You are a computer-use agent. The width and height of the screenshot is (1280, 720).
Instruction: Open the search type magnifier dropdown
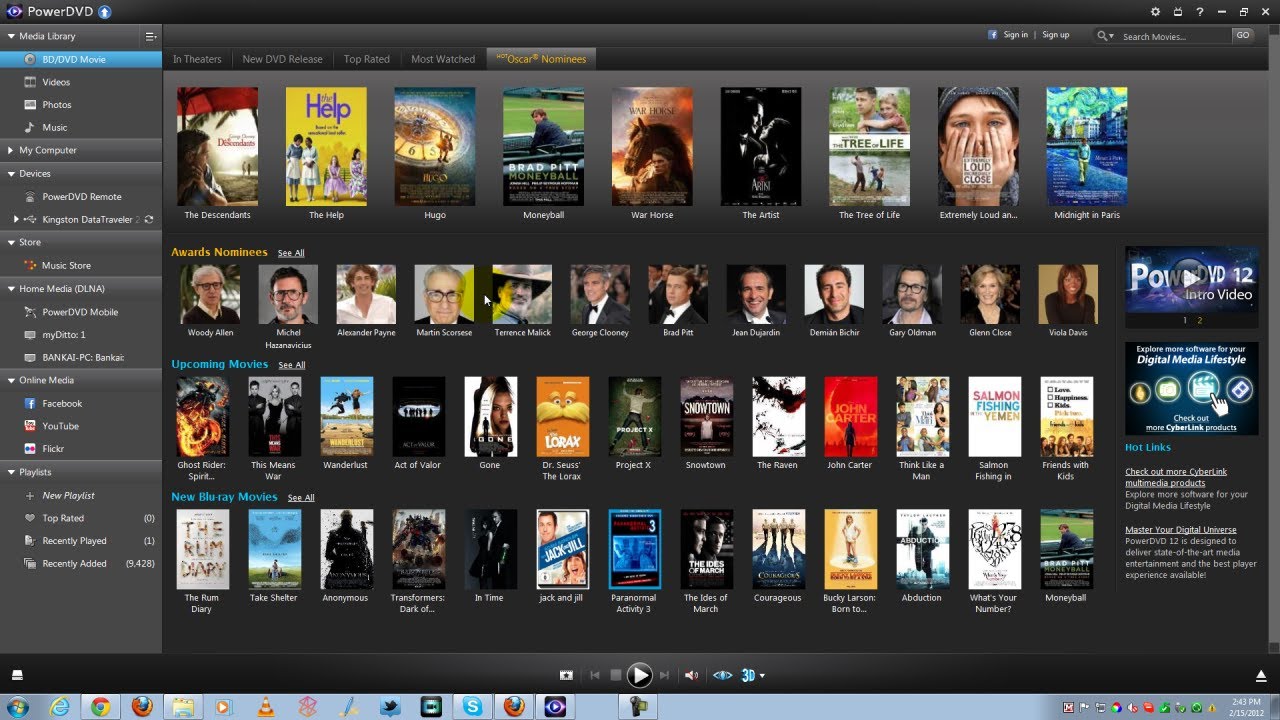coord(1105,36)
